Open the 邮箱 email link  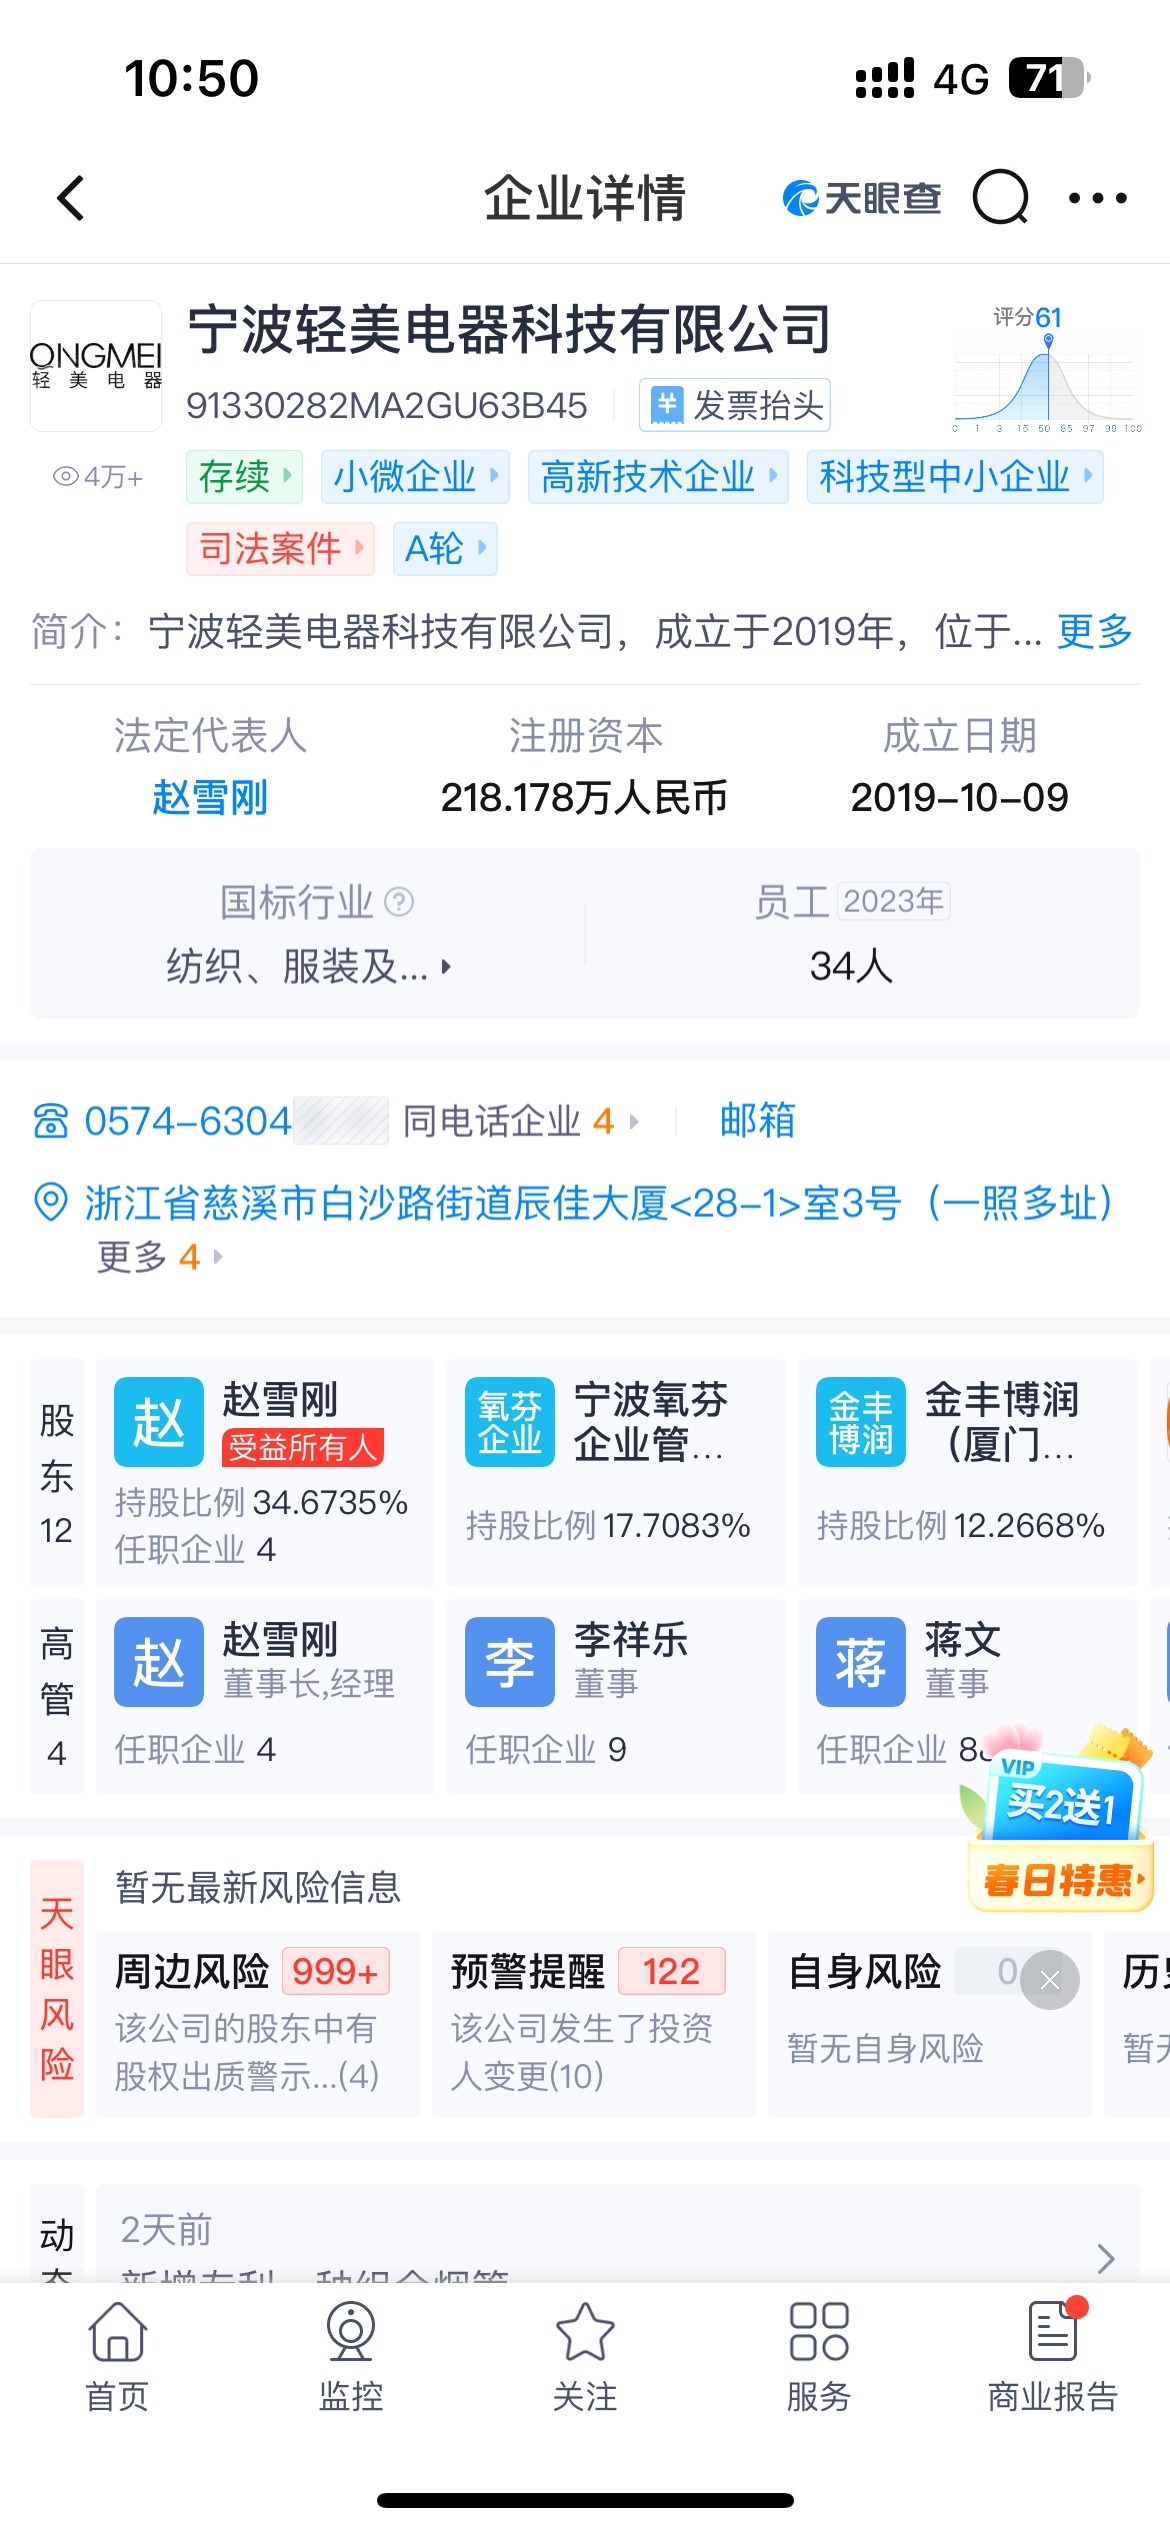tap(757, 1121)
